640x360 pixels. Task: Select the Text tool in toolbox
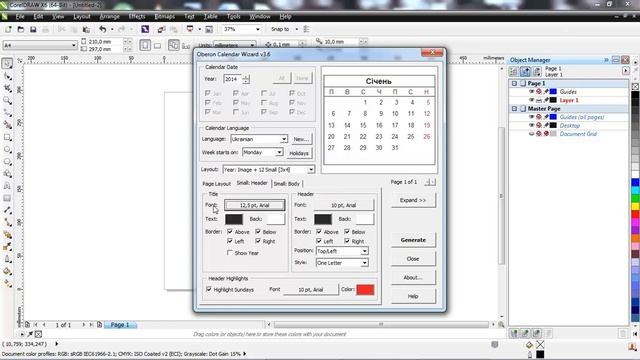7,186
